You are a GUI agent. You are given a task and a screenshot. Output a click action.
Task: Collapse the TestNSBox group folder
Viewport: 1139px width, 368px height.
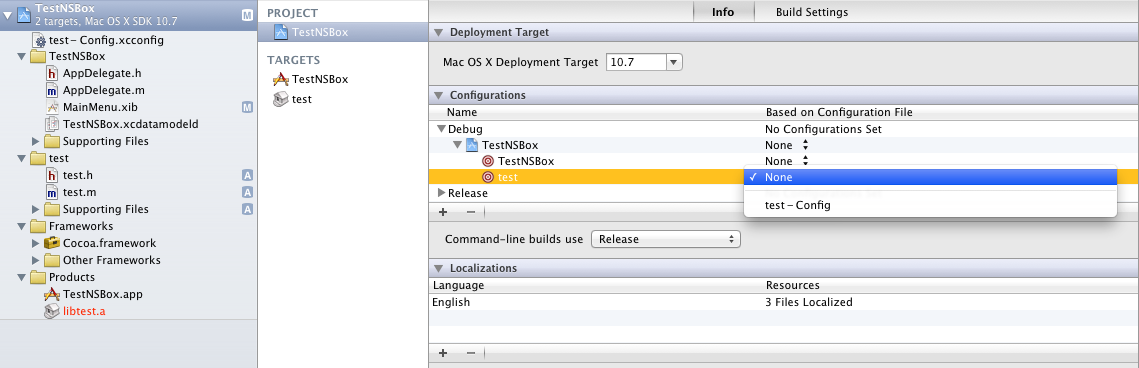(x=21, y=57)
